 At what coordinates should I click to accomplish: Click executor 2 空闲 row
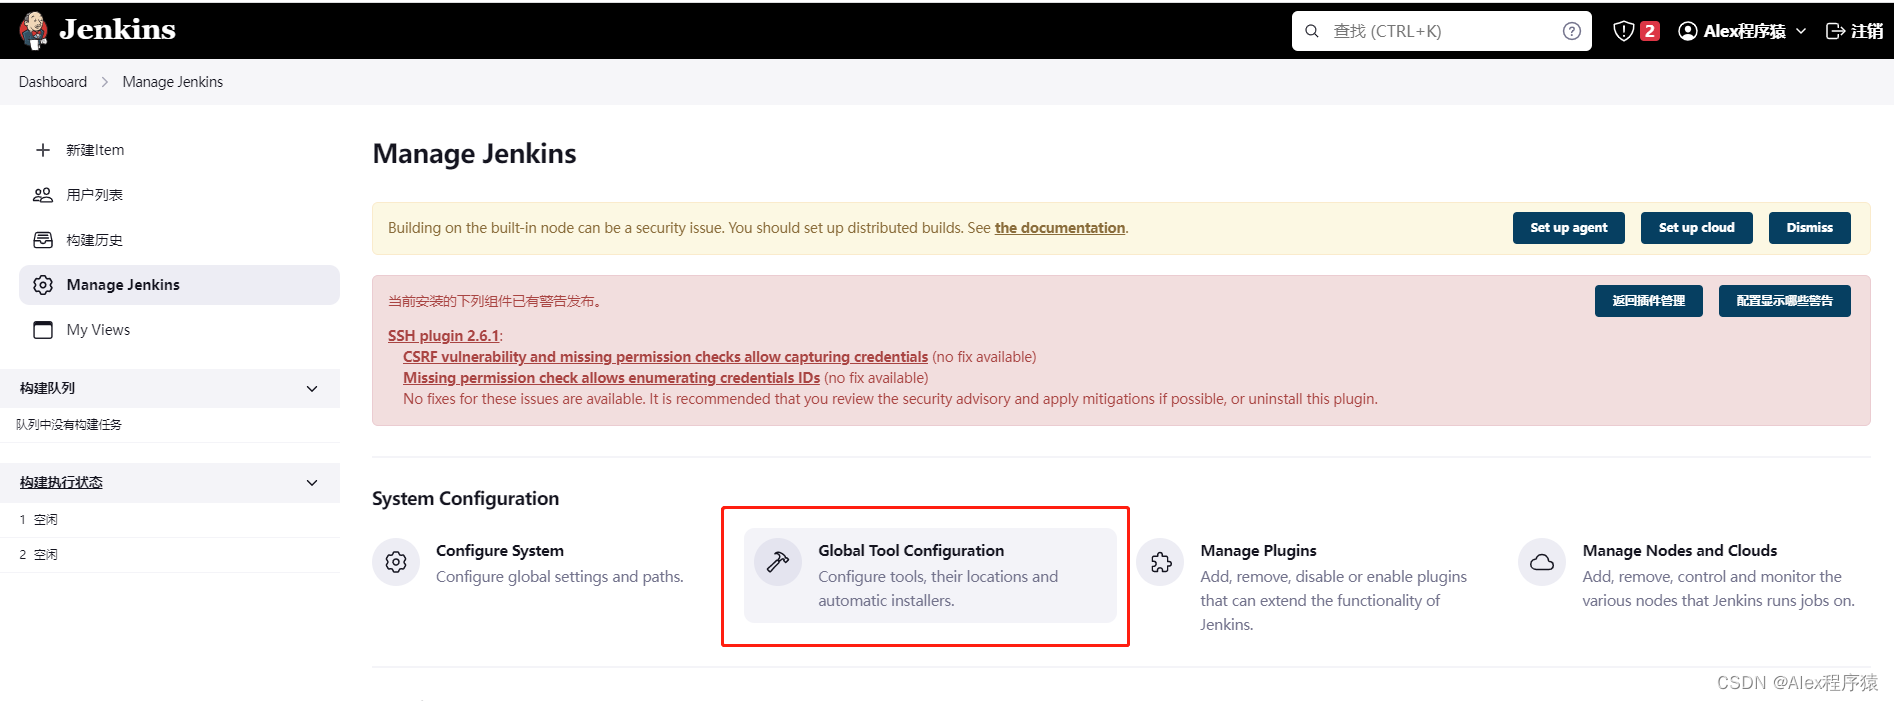click(x=170, y=555)
